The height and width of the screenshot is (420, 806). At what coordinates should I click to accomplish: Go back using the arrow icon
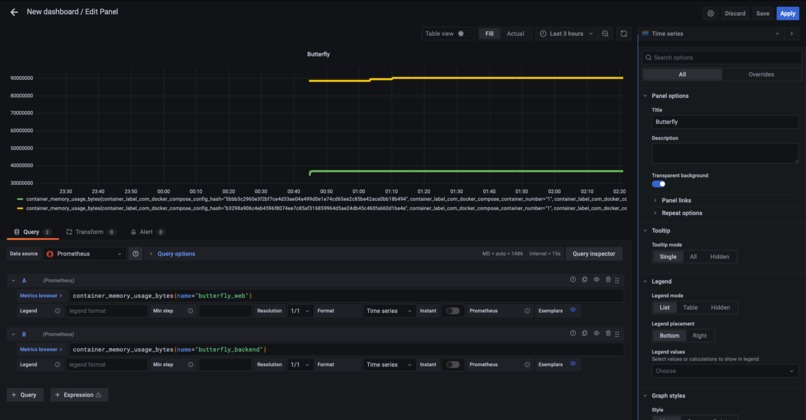tap(14, 12)
